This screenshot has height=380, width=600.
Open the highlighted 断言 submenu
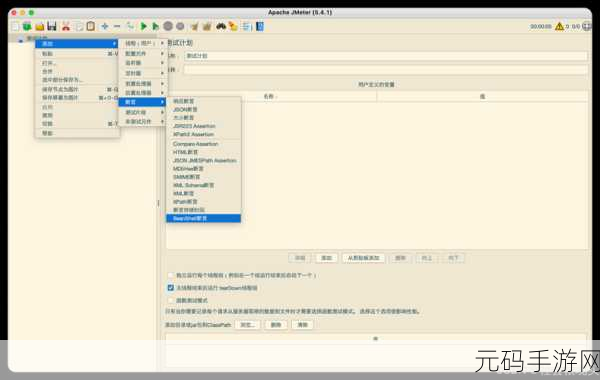142,102
